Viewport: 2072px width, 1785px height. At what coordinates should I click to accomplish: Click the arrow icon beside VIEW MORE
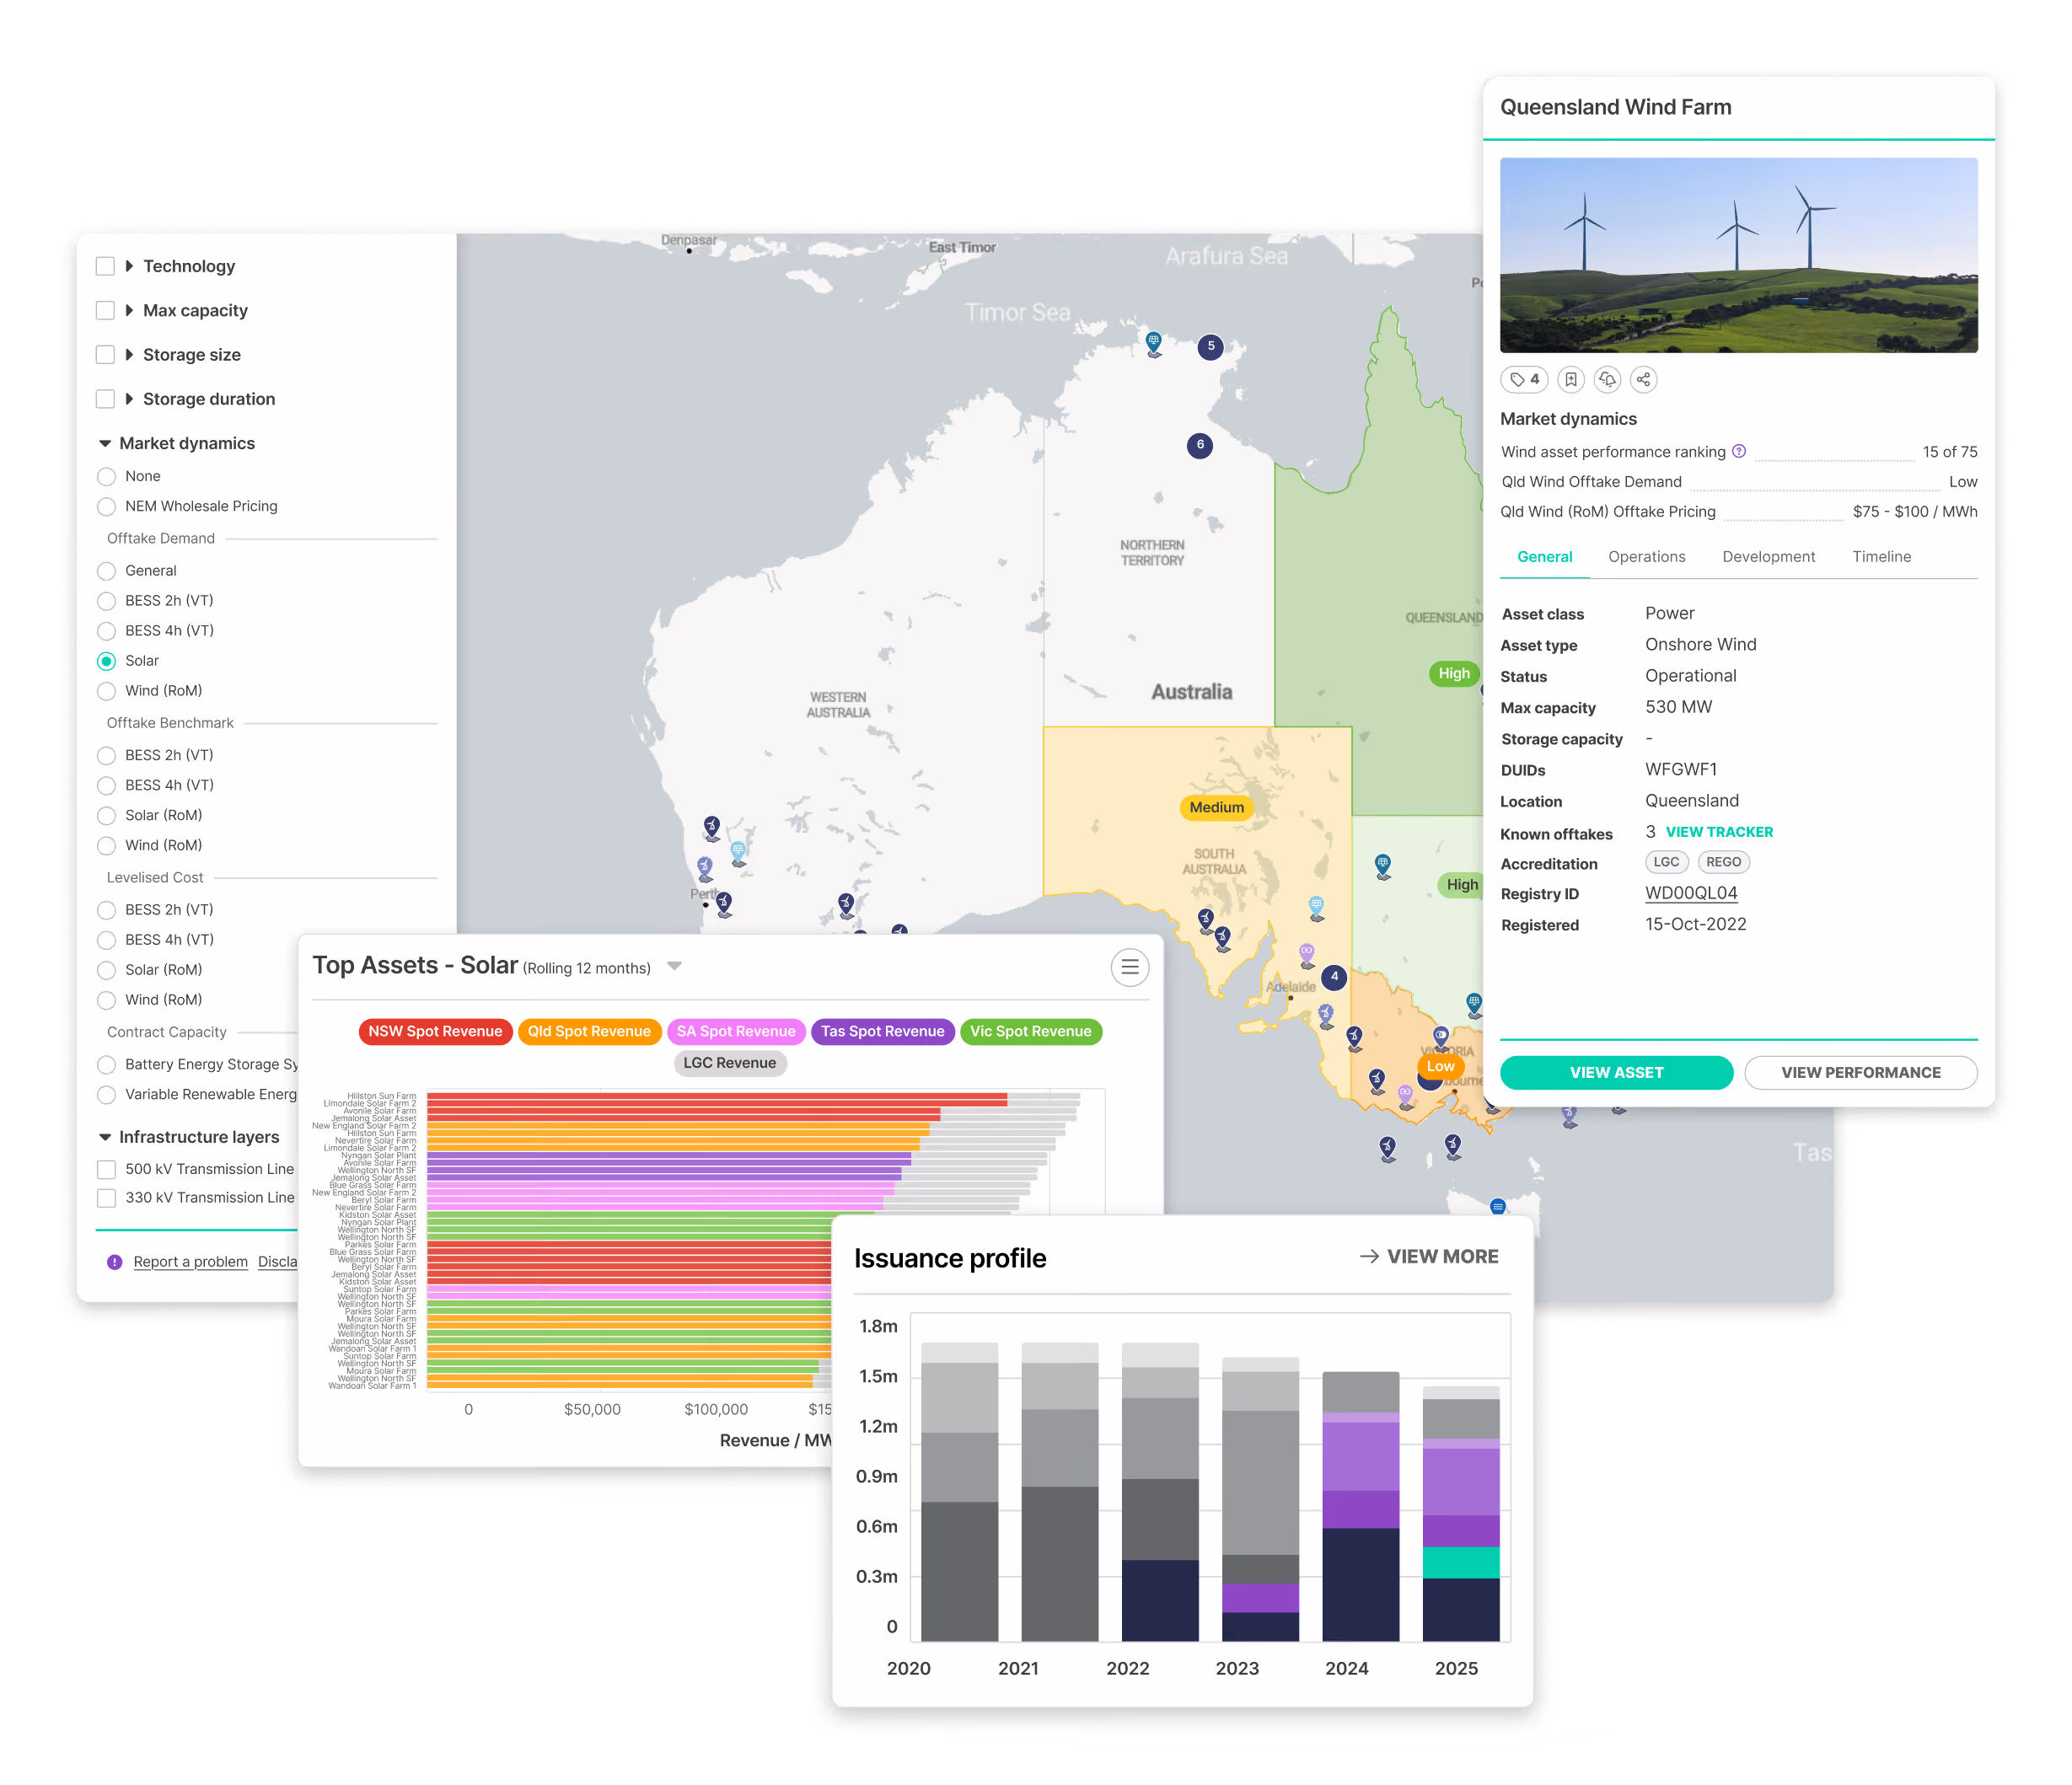[1369, 1257]
